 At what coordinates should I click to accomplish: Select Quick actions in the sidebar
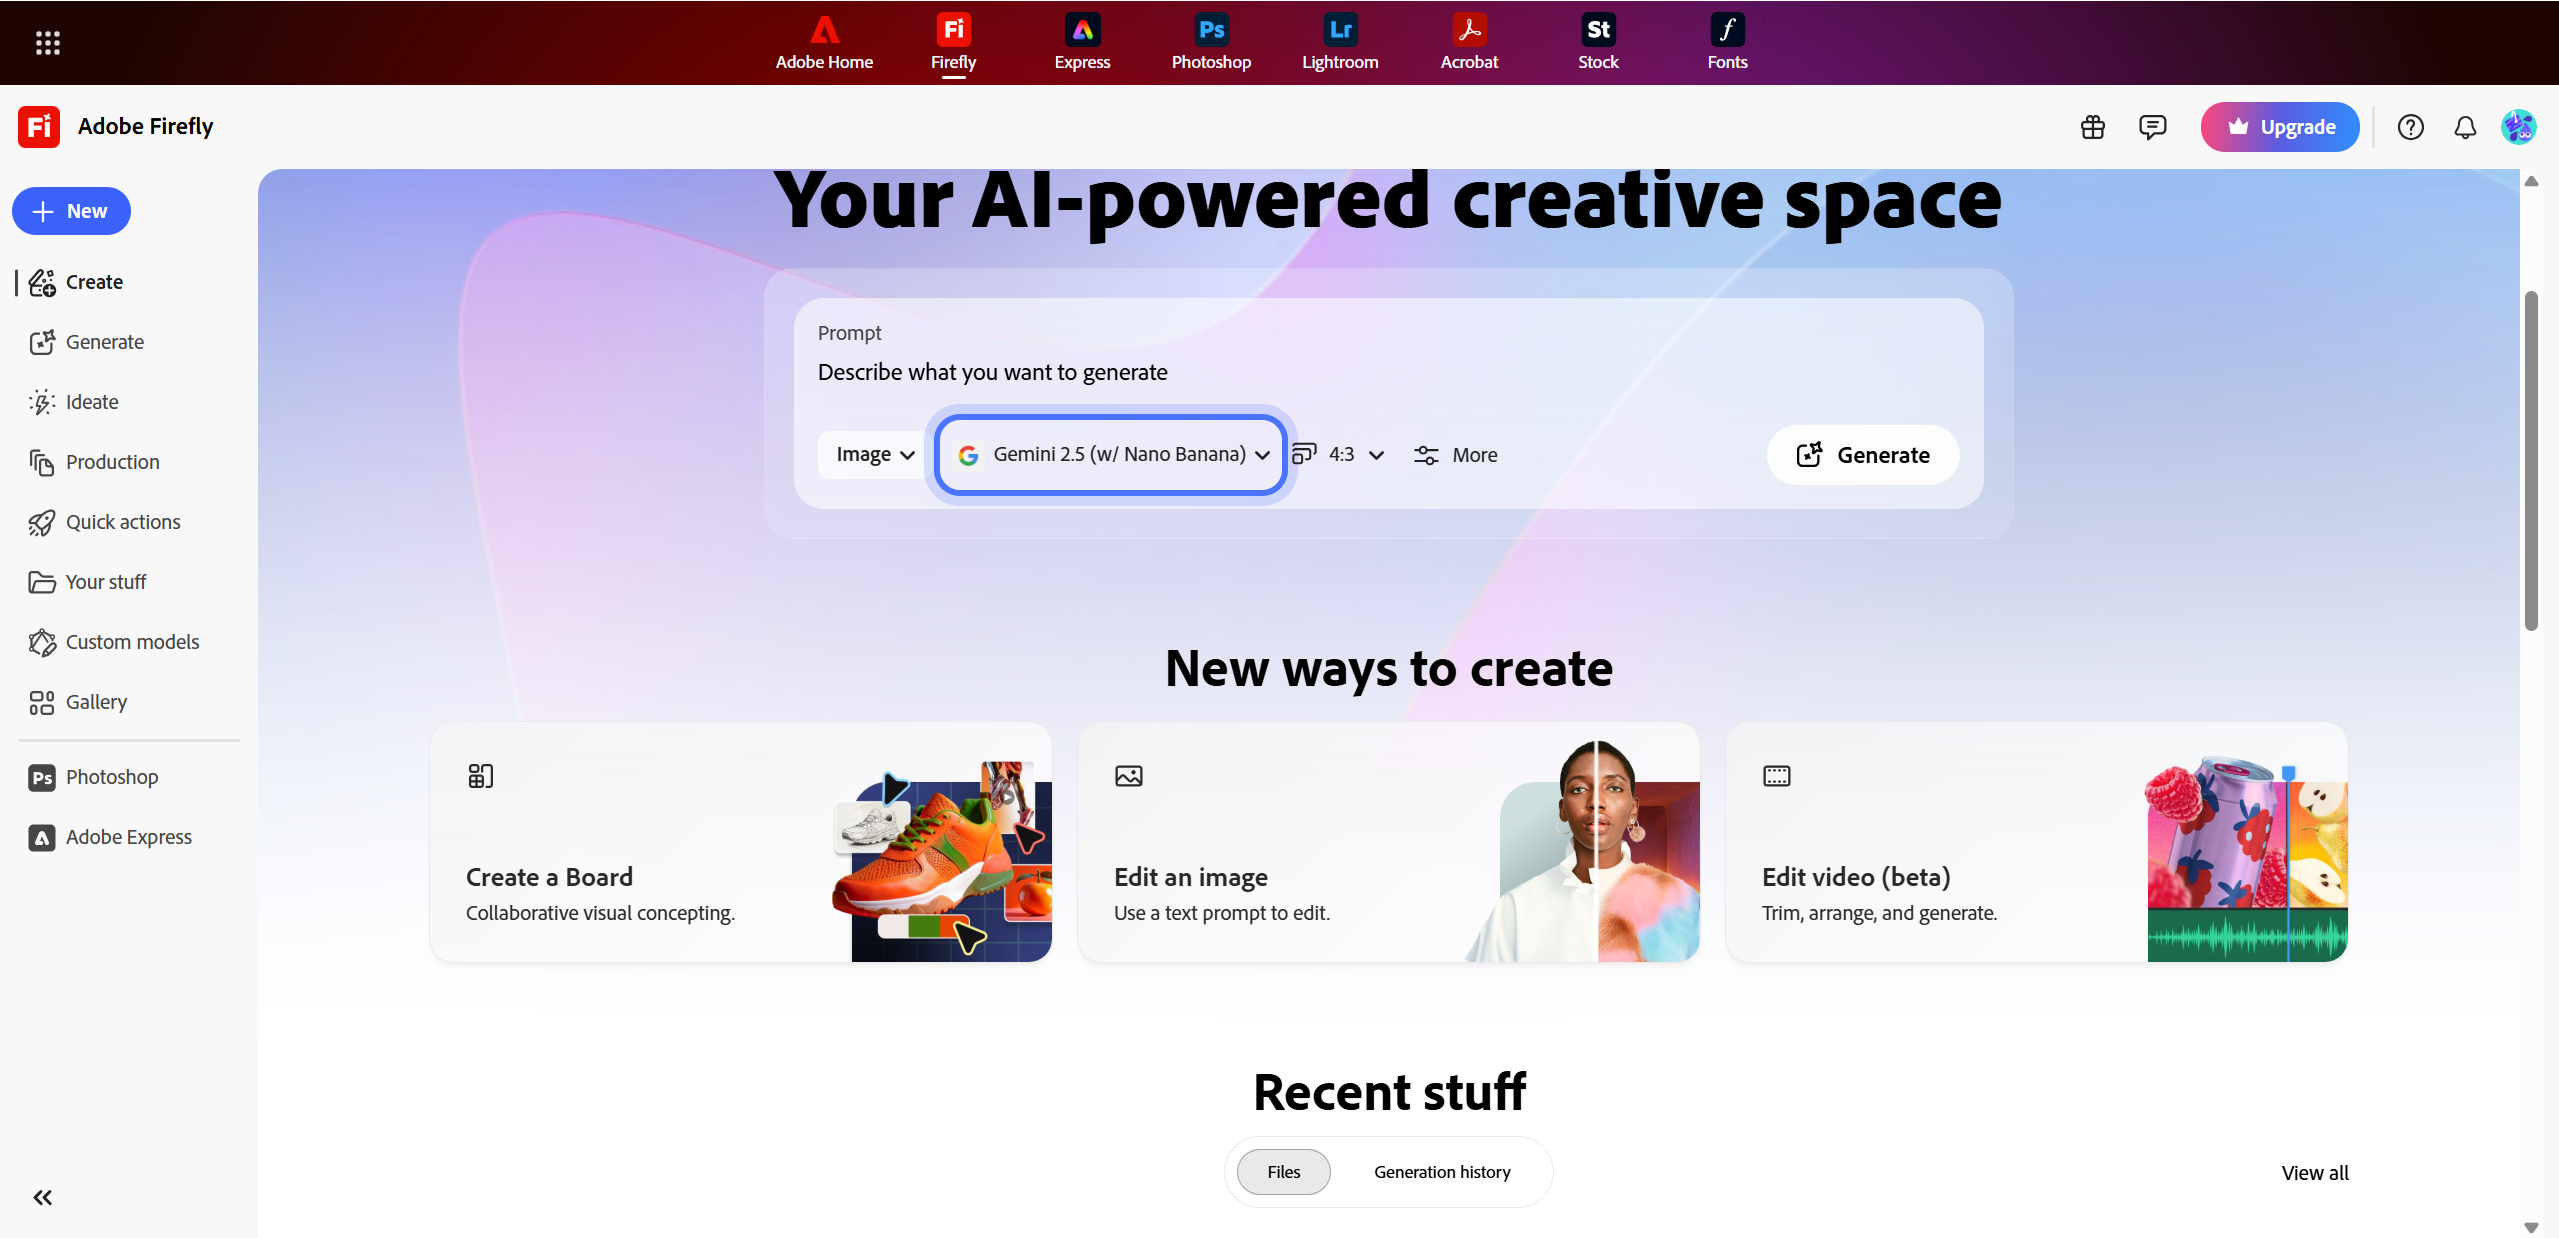(x=122, y=522)
